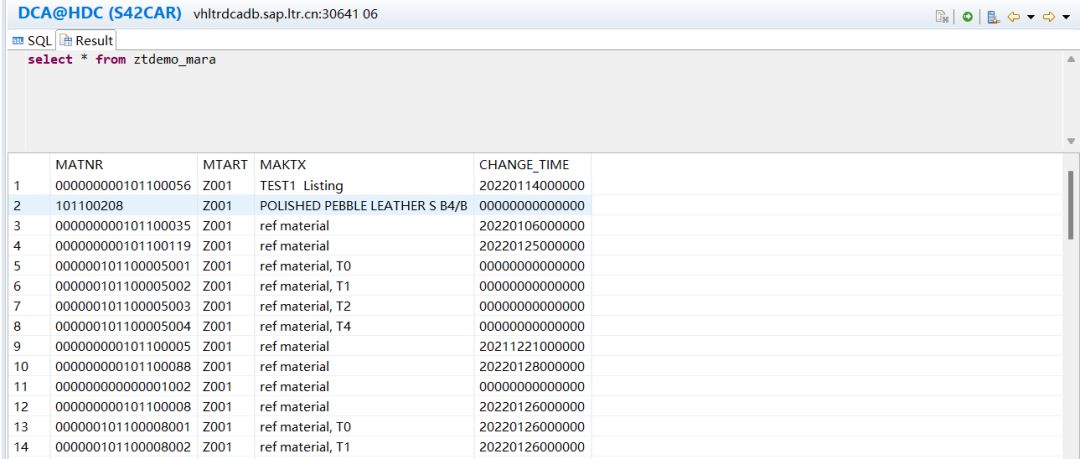Click the SQL editor scroll-up arrow
Image resolution: width=1080 pixels, height=459 pixels.
click(x=1070, y=60)
